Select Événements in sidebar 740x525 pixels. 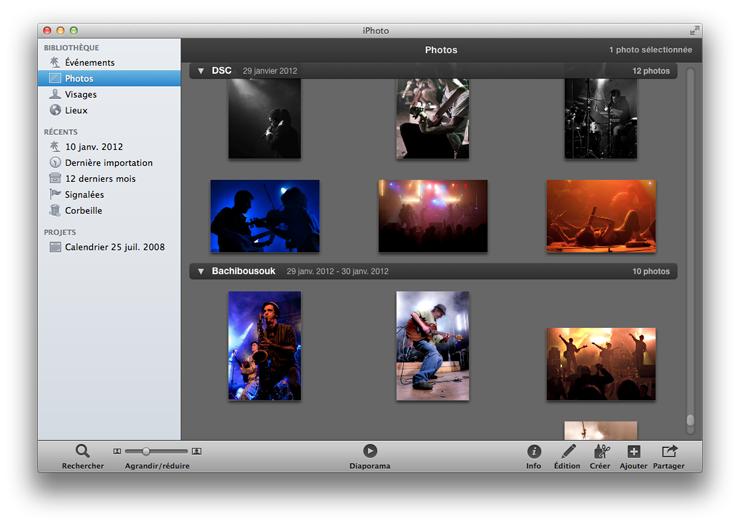pos(89,63)
